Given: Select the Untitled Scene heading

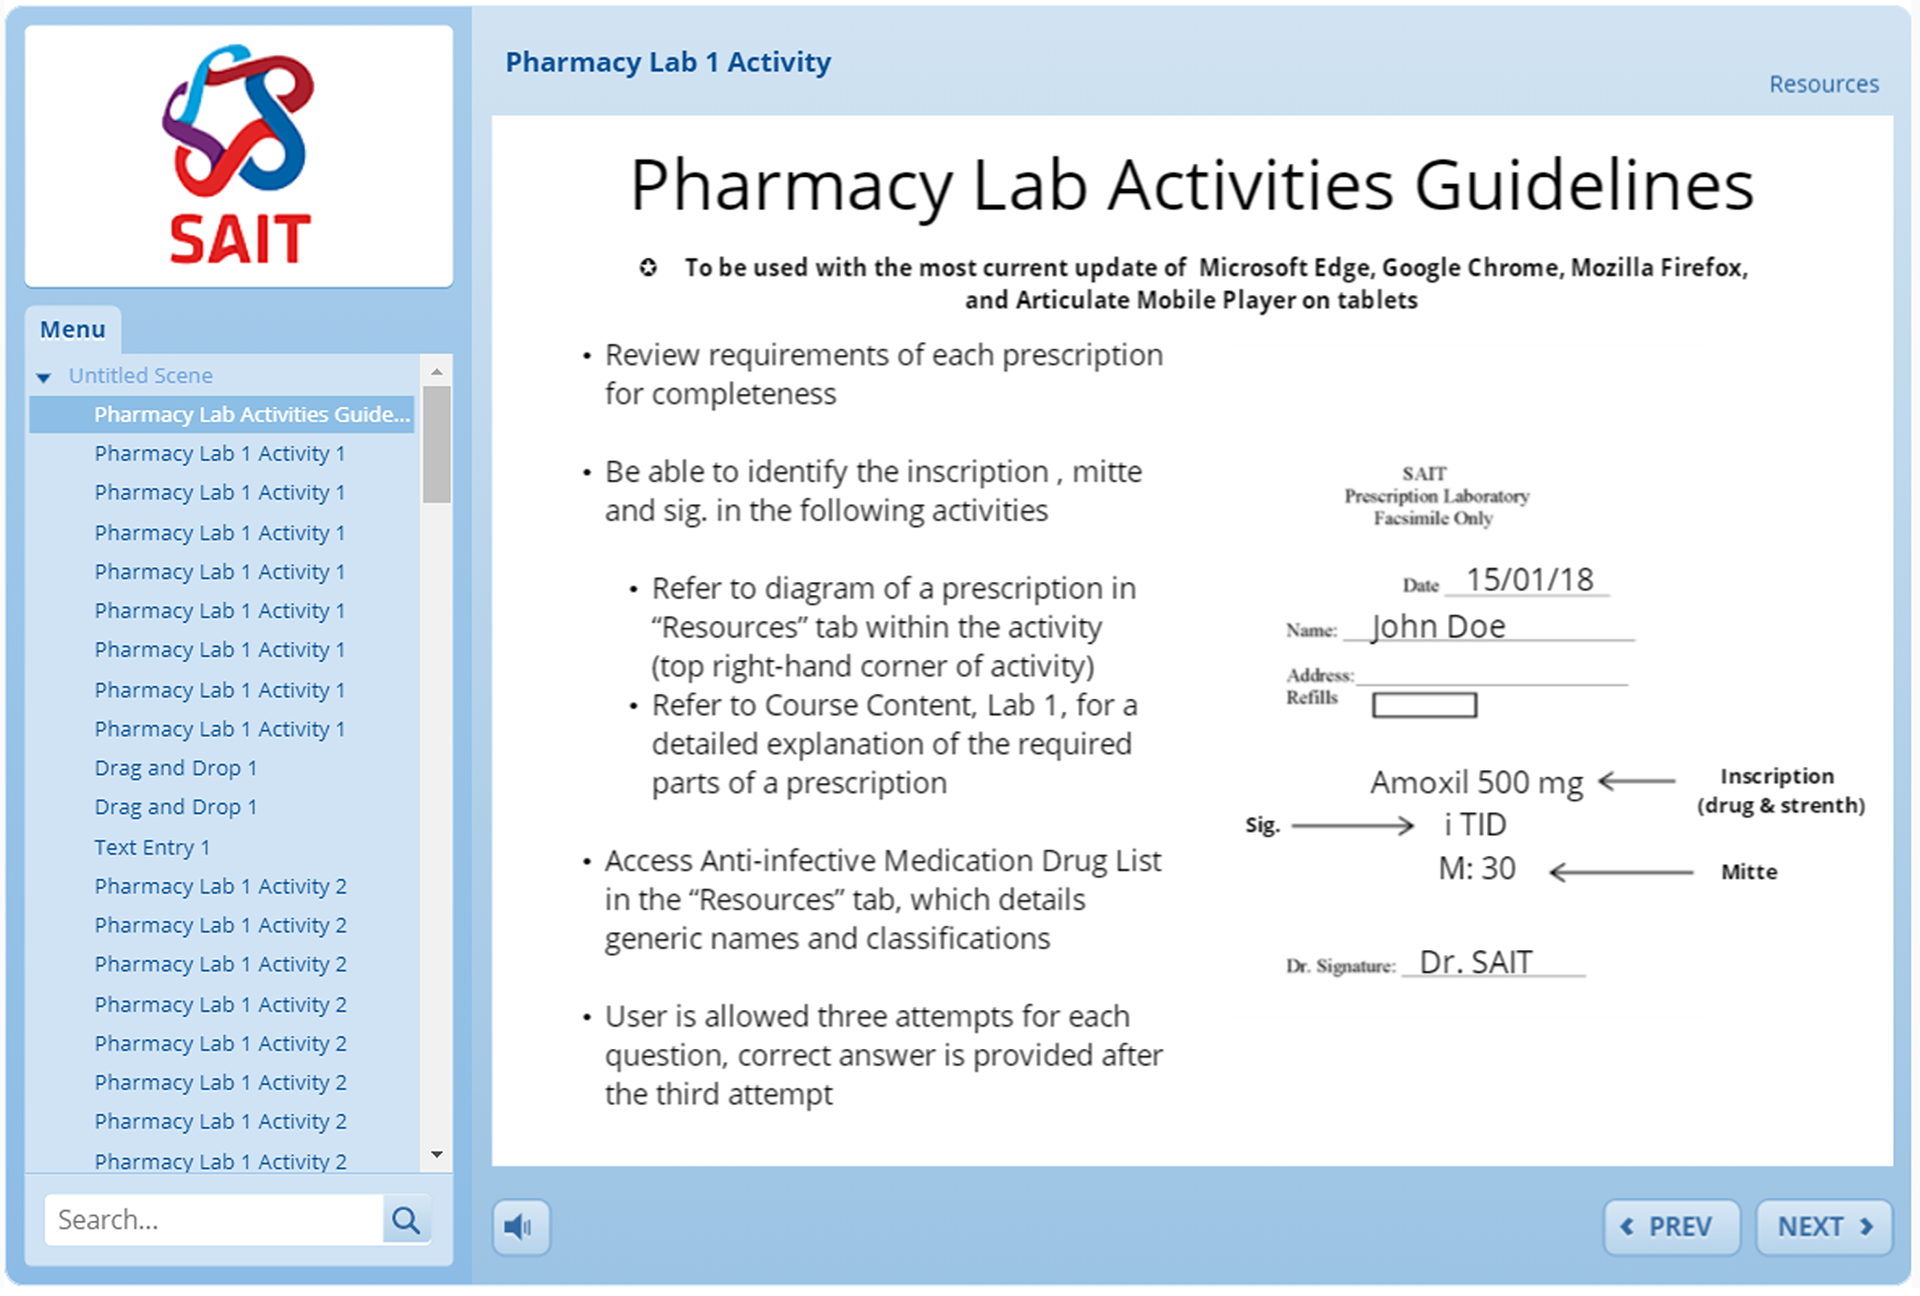Looking at the screenshot, I should [140, 376].
